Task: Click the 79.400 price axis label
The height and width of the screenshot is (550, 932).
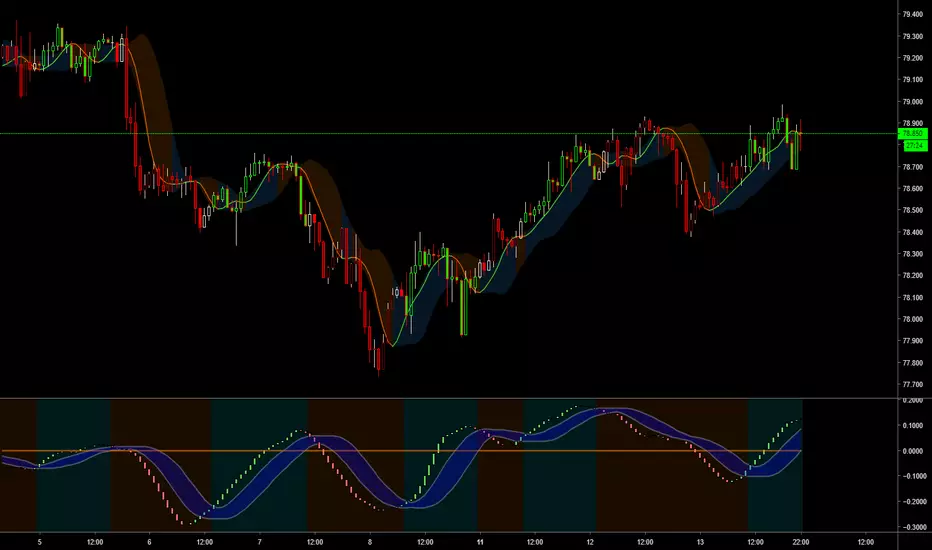Action: 912,14
